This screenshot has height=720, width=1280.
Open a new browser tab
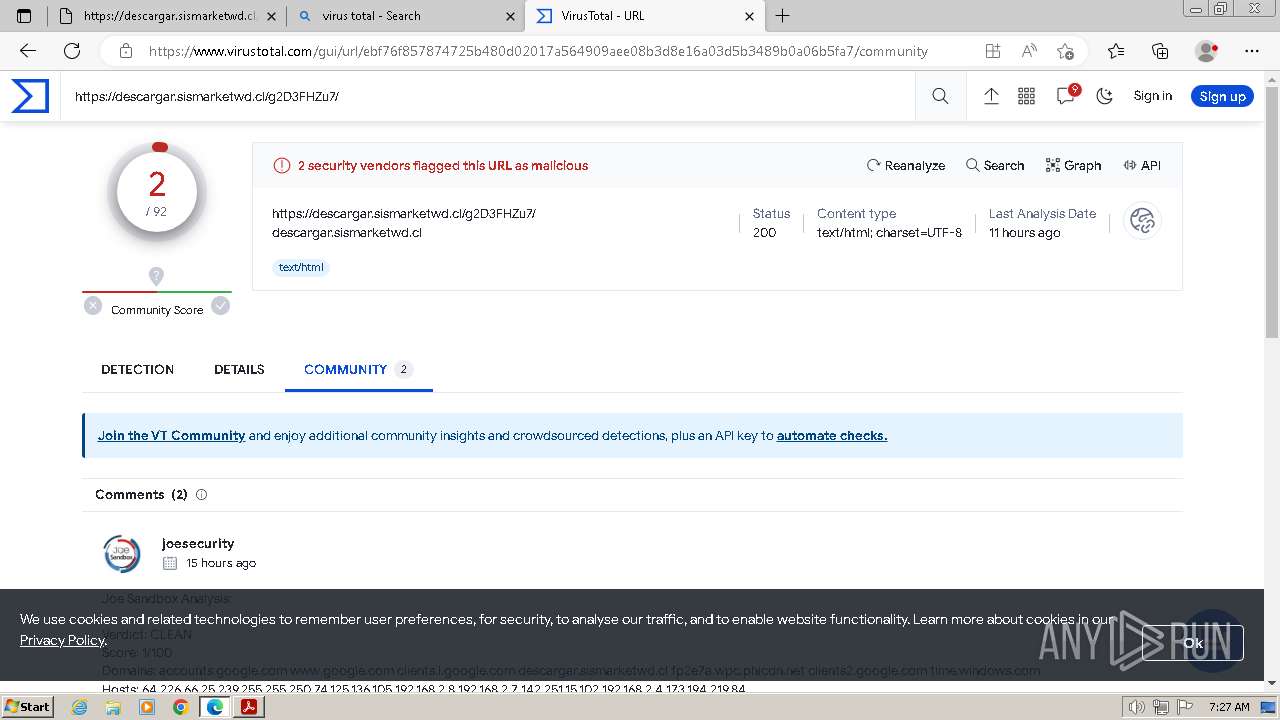[x=783, y=16]
